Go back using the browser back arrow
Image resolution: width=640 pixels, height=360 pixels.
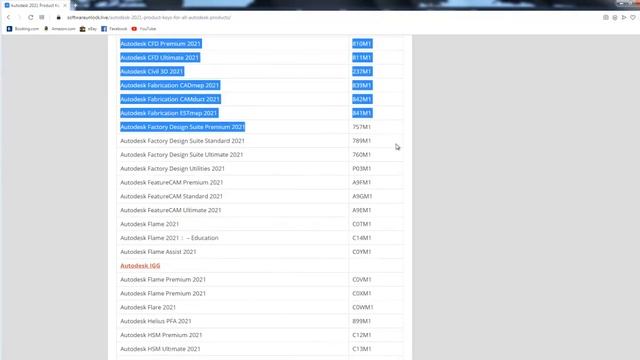click(x=9, y=18)
